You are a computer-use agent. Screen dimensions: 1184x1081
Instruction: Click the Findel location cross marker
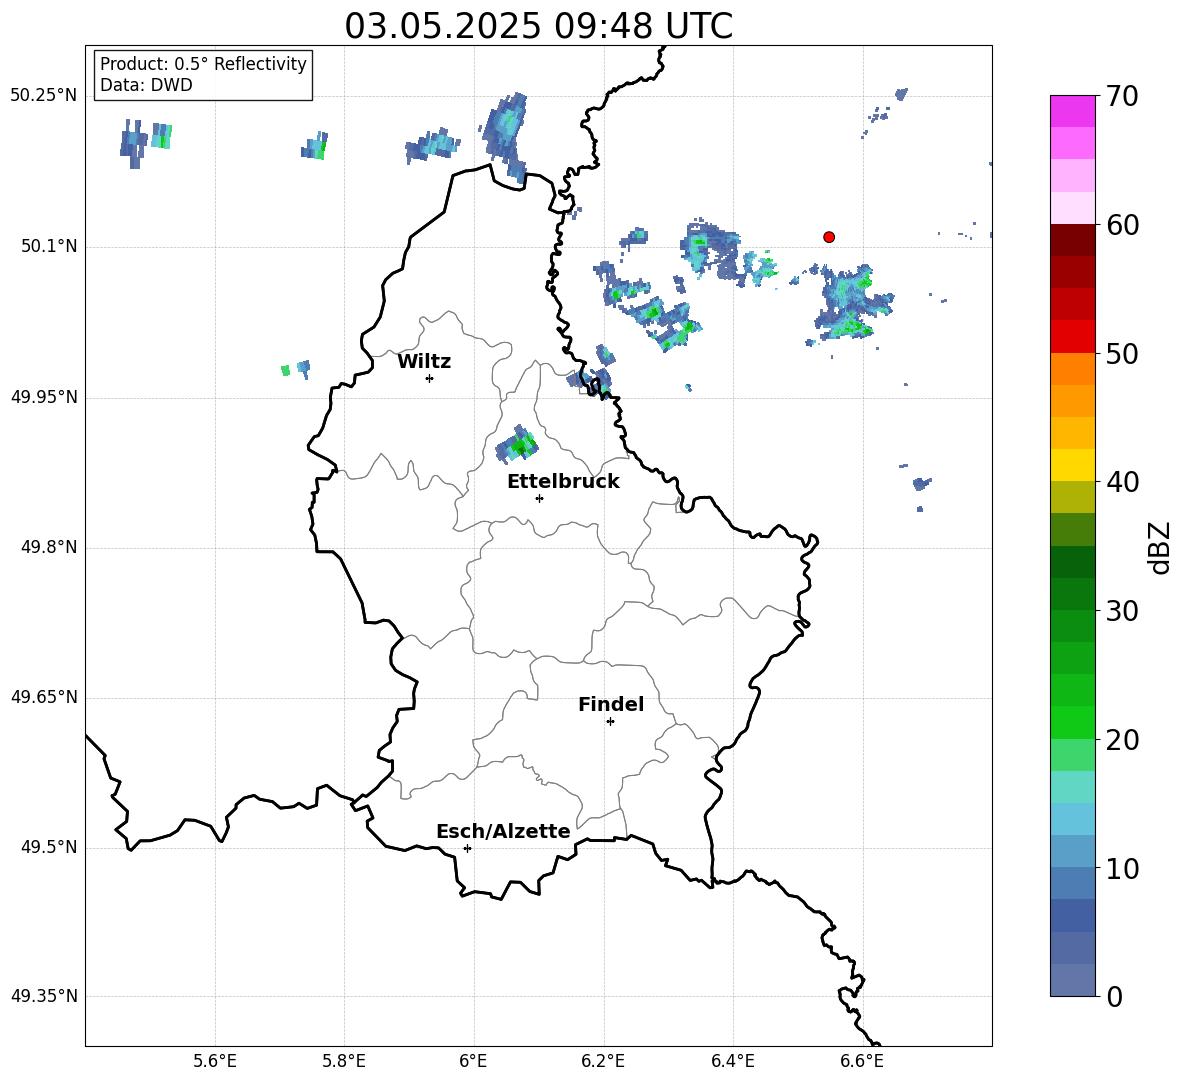[610, 722]
